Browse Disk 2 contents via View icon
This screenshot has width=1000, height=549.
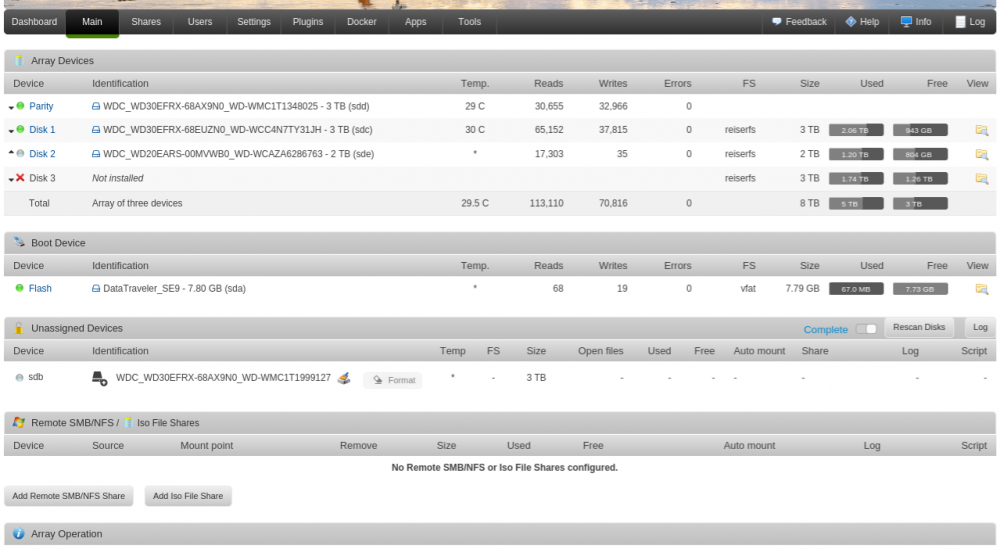(x=982, y=154)
